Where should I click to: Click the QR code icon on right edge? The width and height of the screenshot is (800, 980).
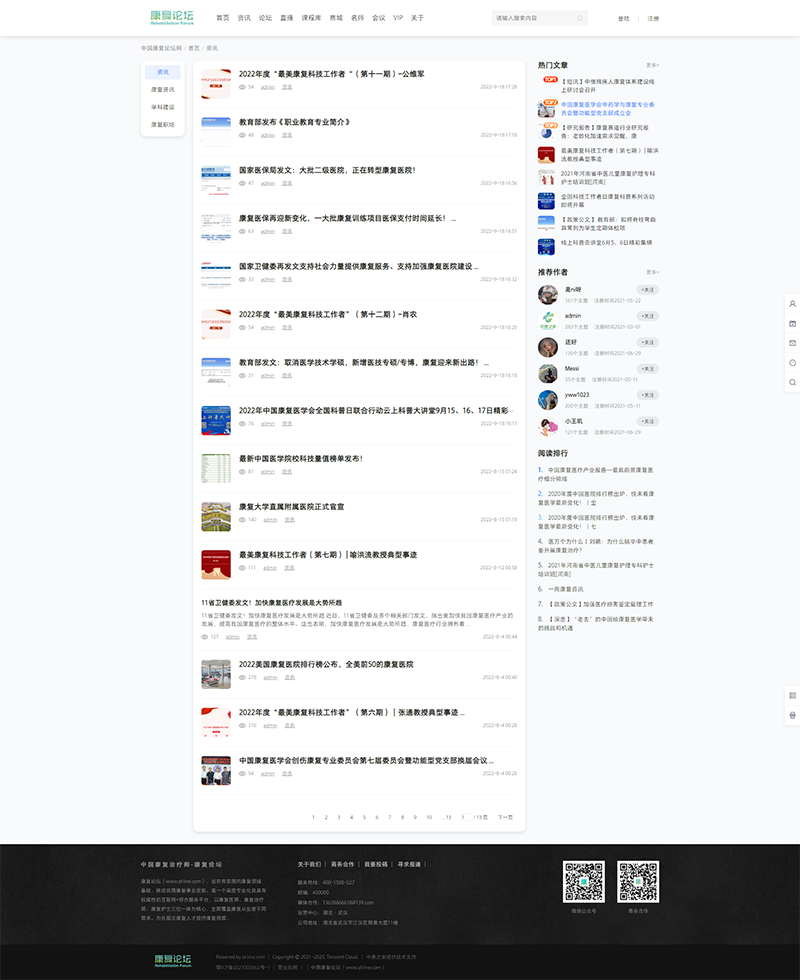click(x=792, y=695)
